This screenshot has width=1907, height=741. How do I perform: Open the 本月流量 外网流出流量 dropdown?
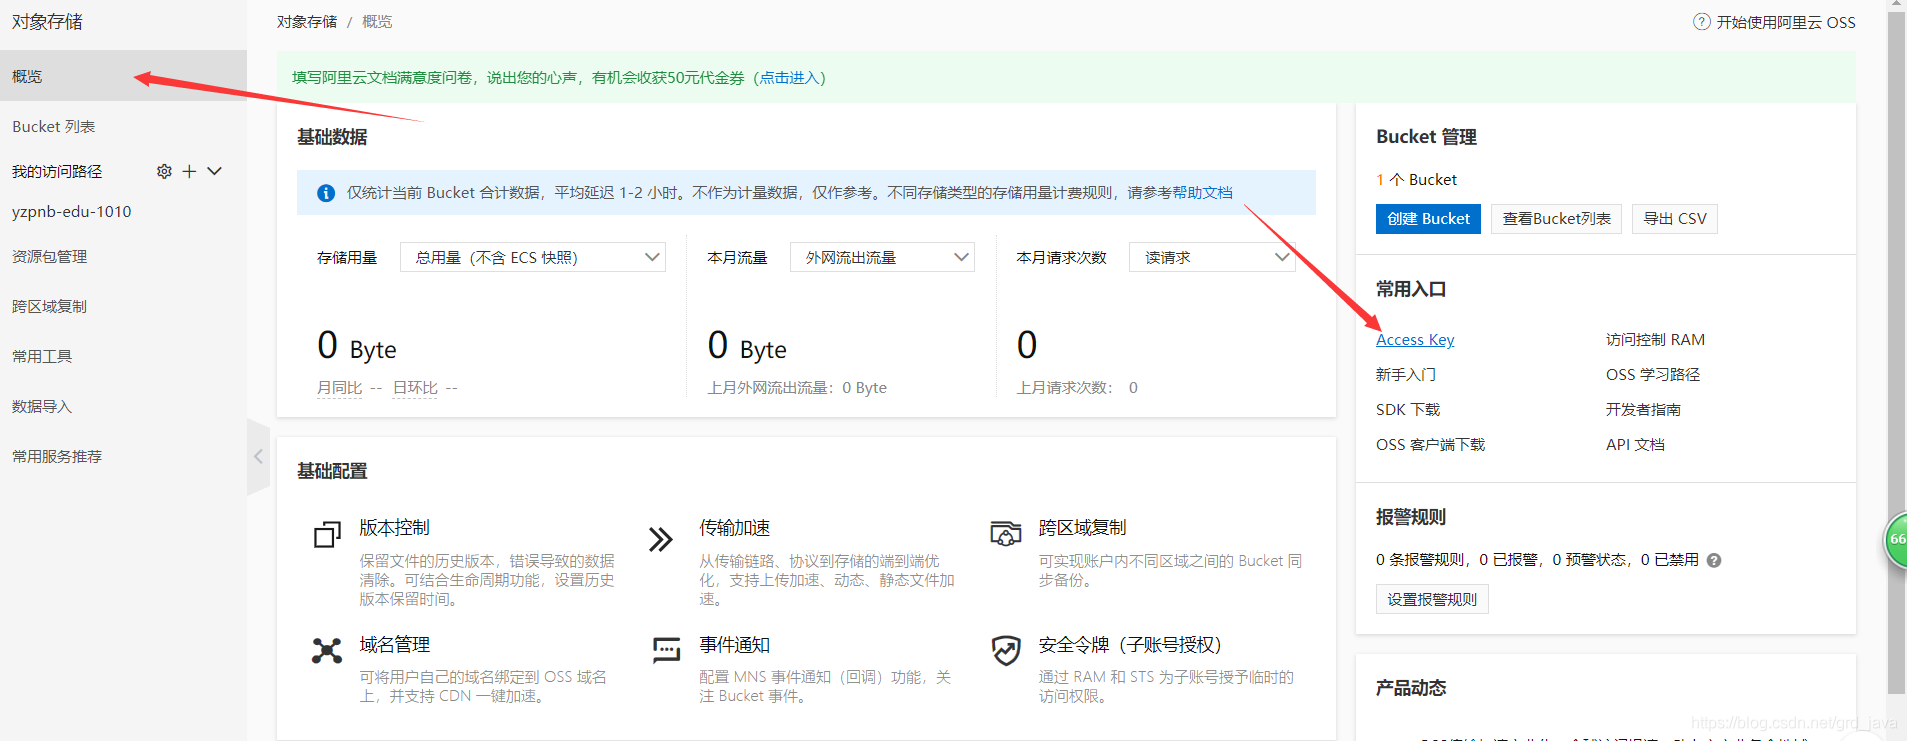pyautogui.click(x=882, y=257)
